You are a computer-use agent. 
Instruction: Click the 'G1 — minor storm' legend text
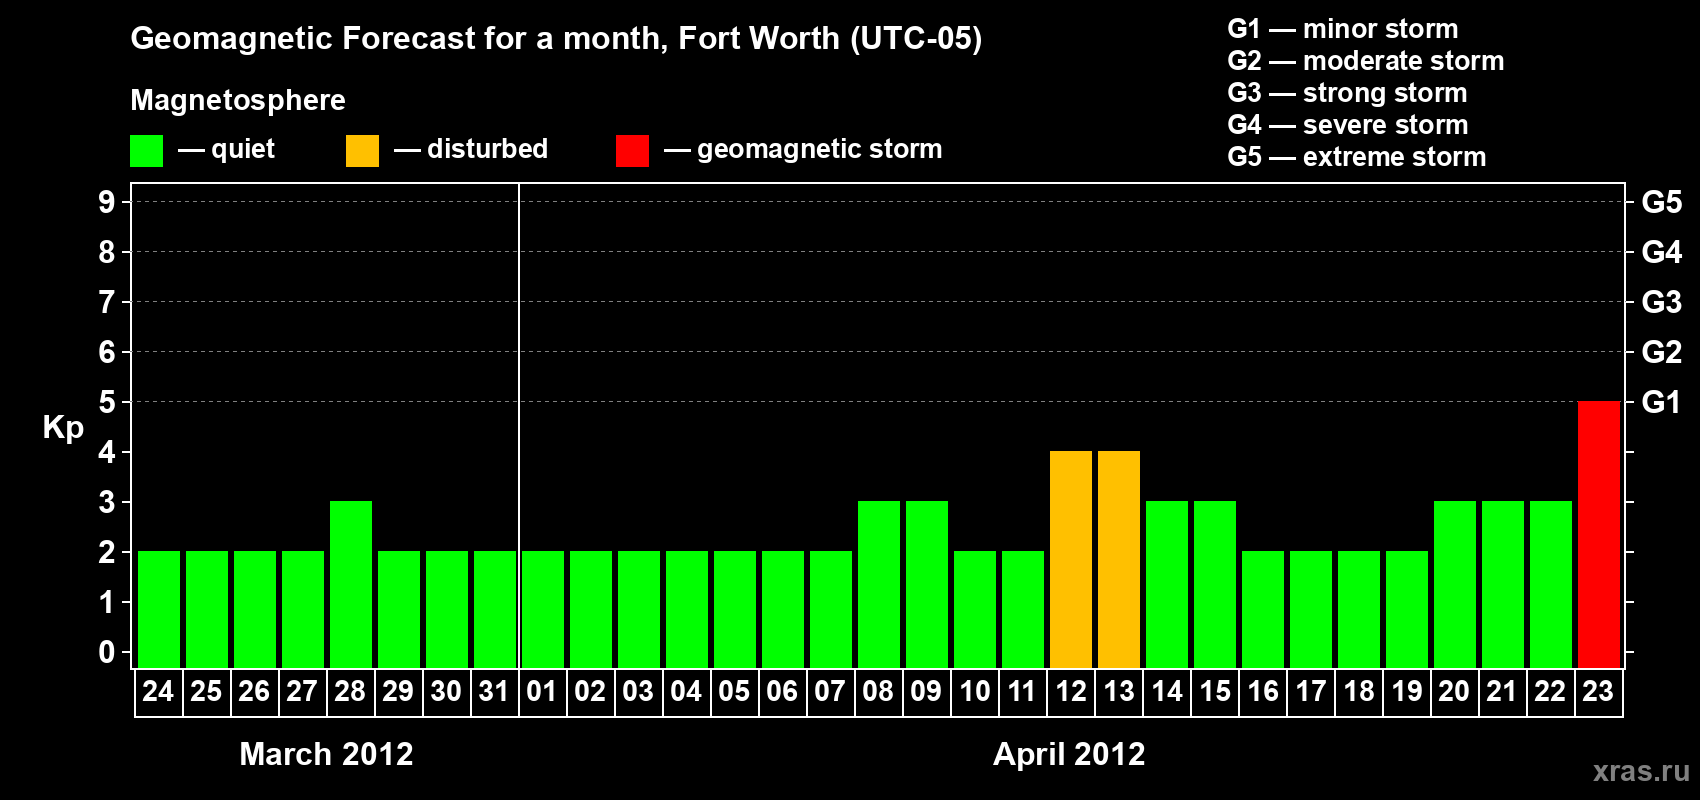click(x=1343, y=29)
